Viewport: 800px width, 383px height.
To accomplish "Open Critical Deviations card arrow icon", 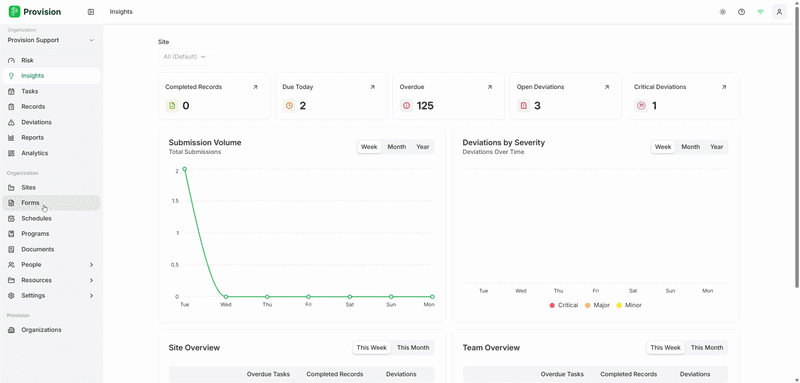I will pyautogui.click(x=723, y=87).
